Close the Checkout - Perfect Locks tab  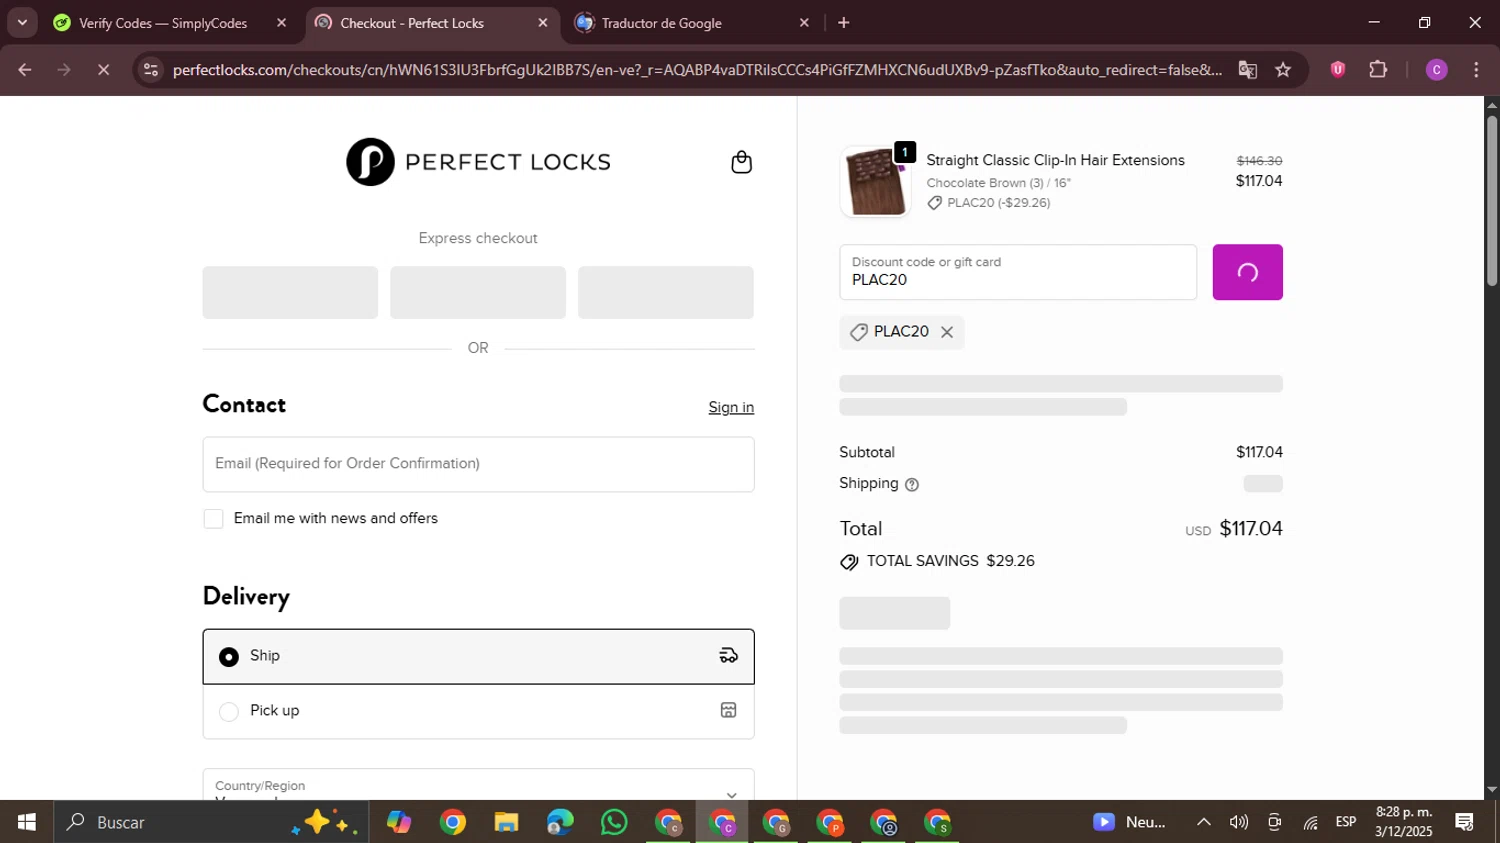[x=543, y=23]
